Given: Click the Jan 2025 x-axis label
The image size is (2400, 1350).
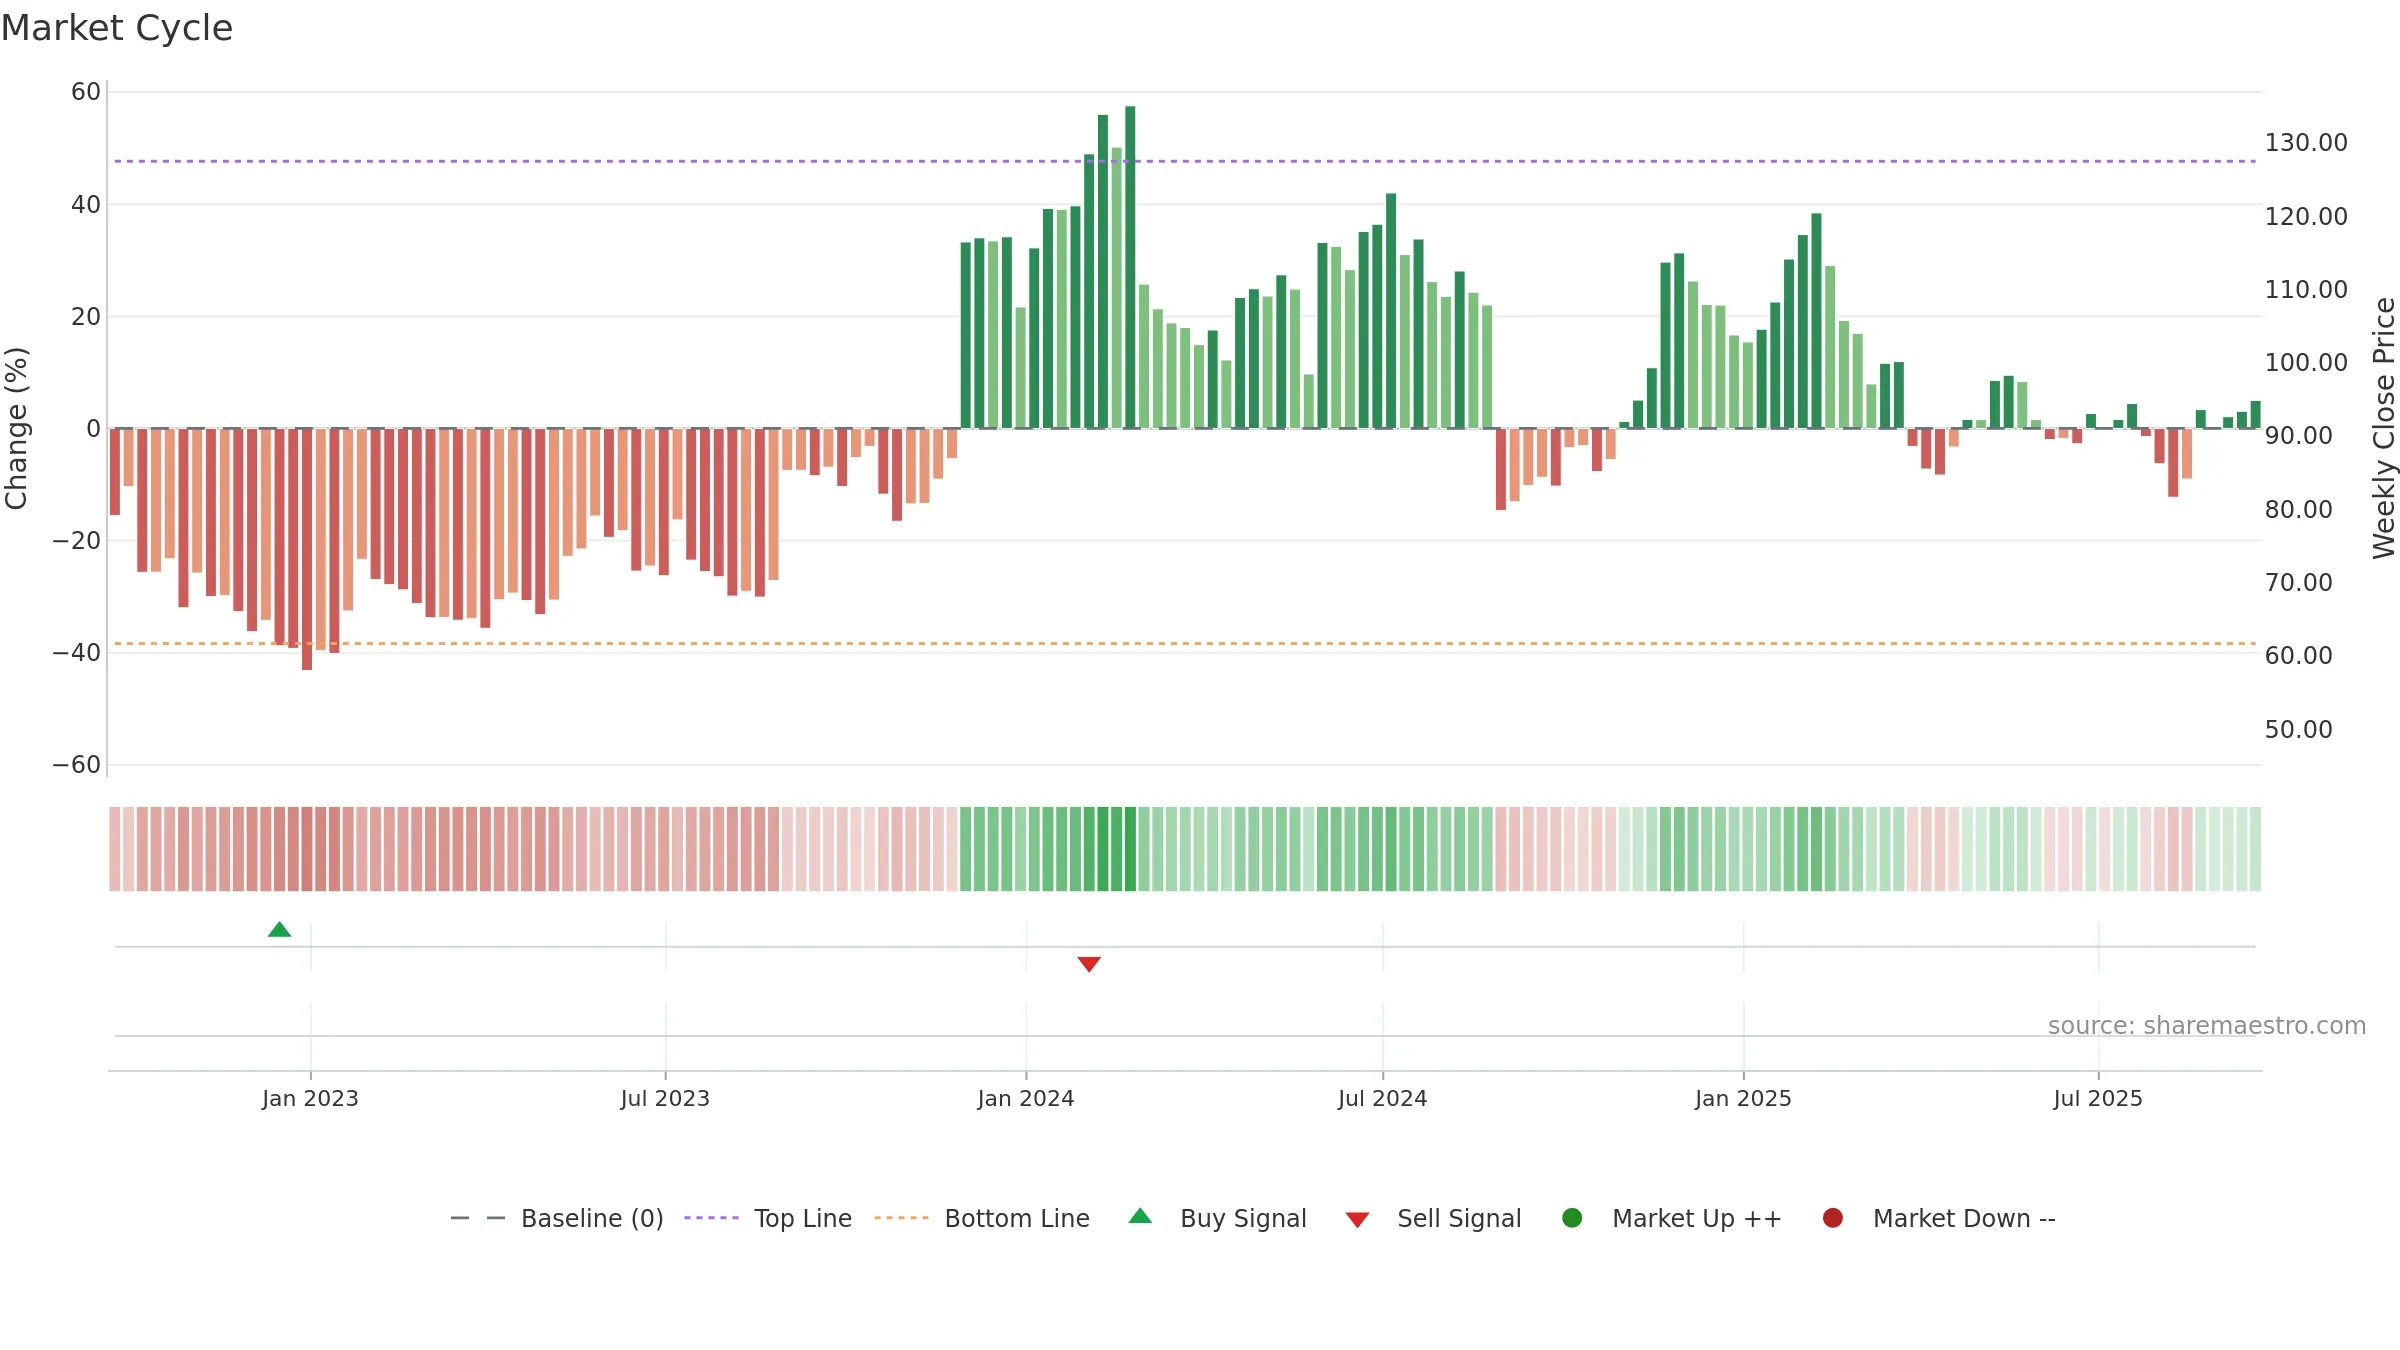Looking at the screenshot, I should [x=1743, y=1099].
